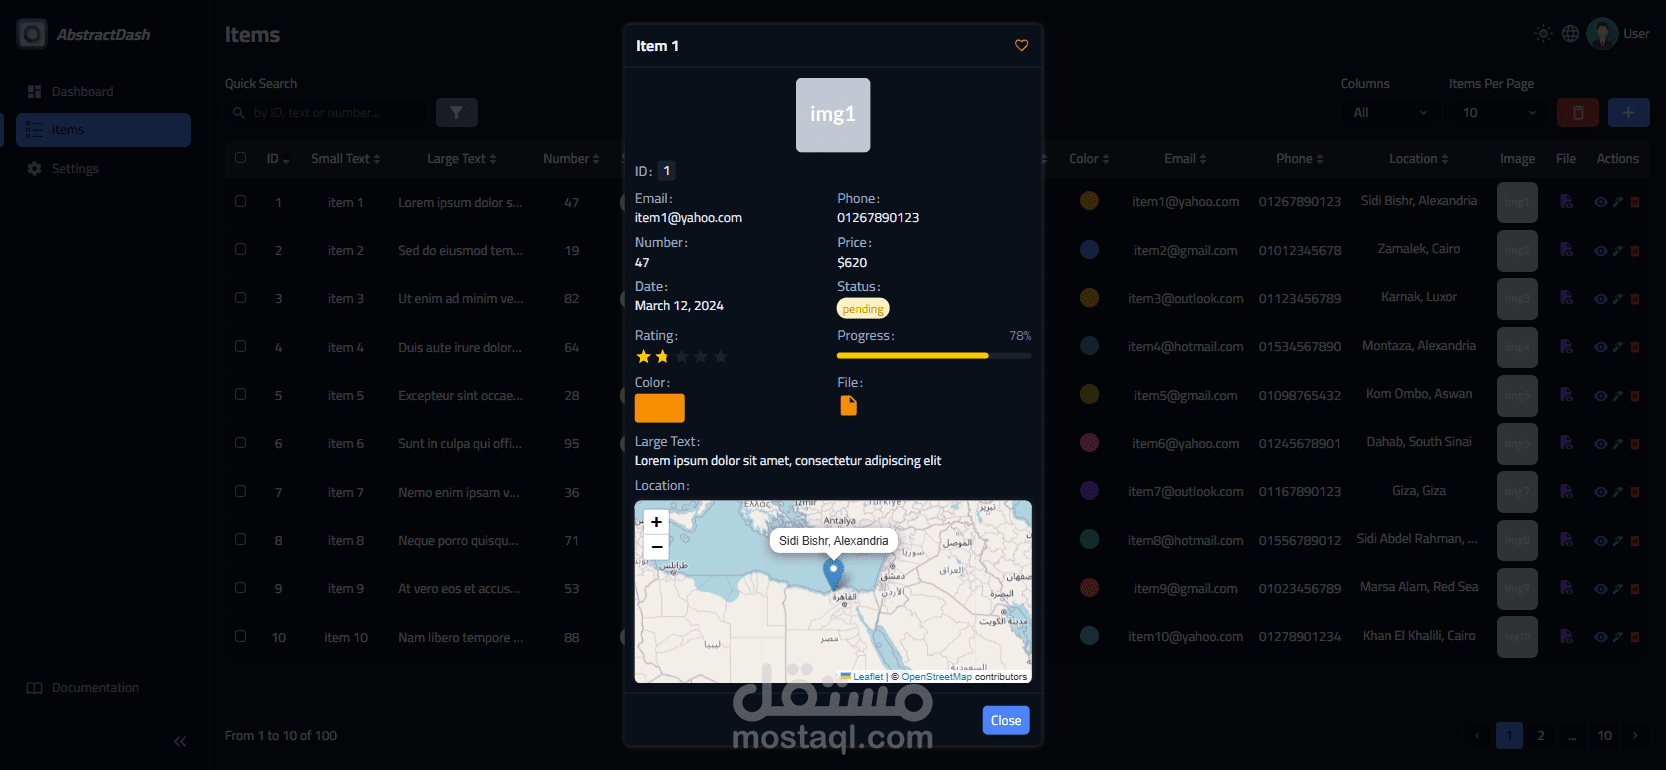
Task: Sort table by Location column
Action: coord(1418,159)
